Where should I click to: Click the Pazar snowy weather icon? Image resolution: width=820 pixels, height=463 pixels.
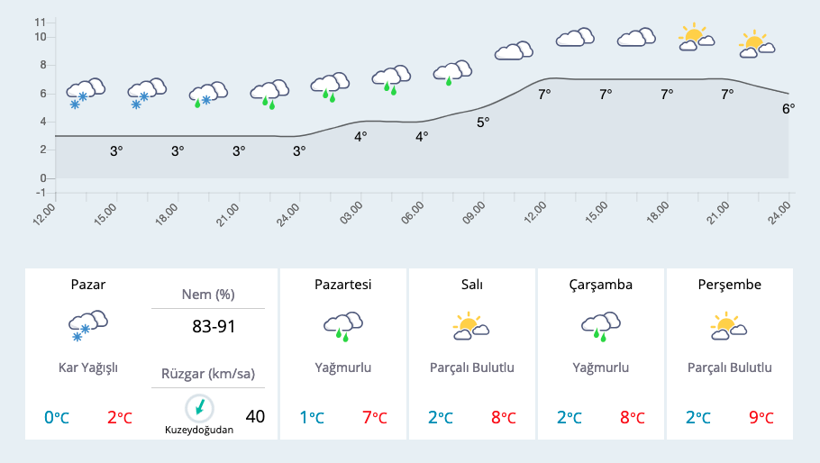pyautogui.click(x=87, y=325)
